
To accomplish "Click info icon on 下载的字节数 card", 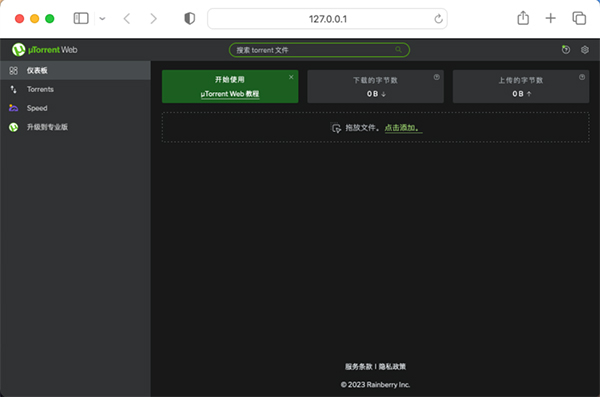I will click(x=437, y=77).
